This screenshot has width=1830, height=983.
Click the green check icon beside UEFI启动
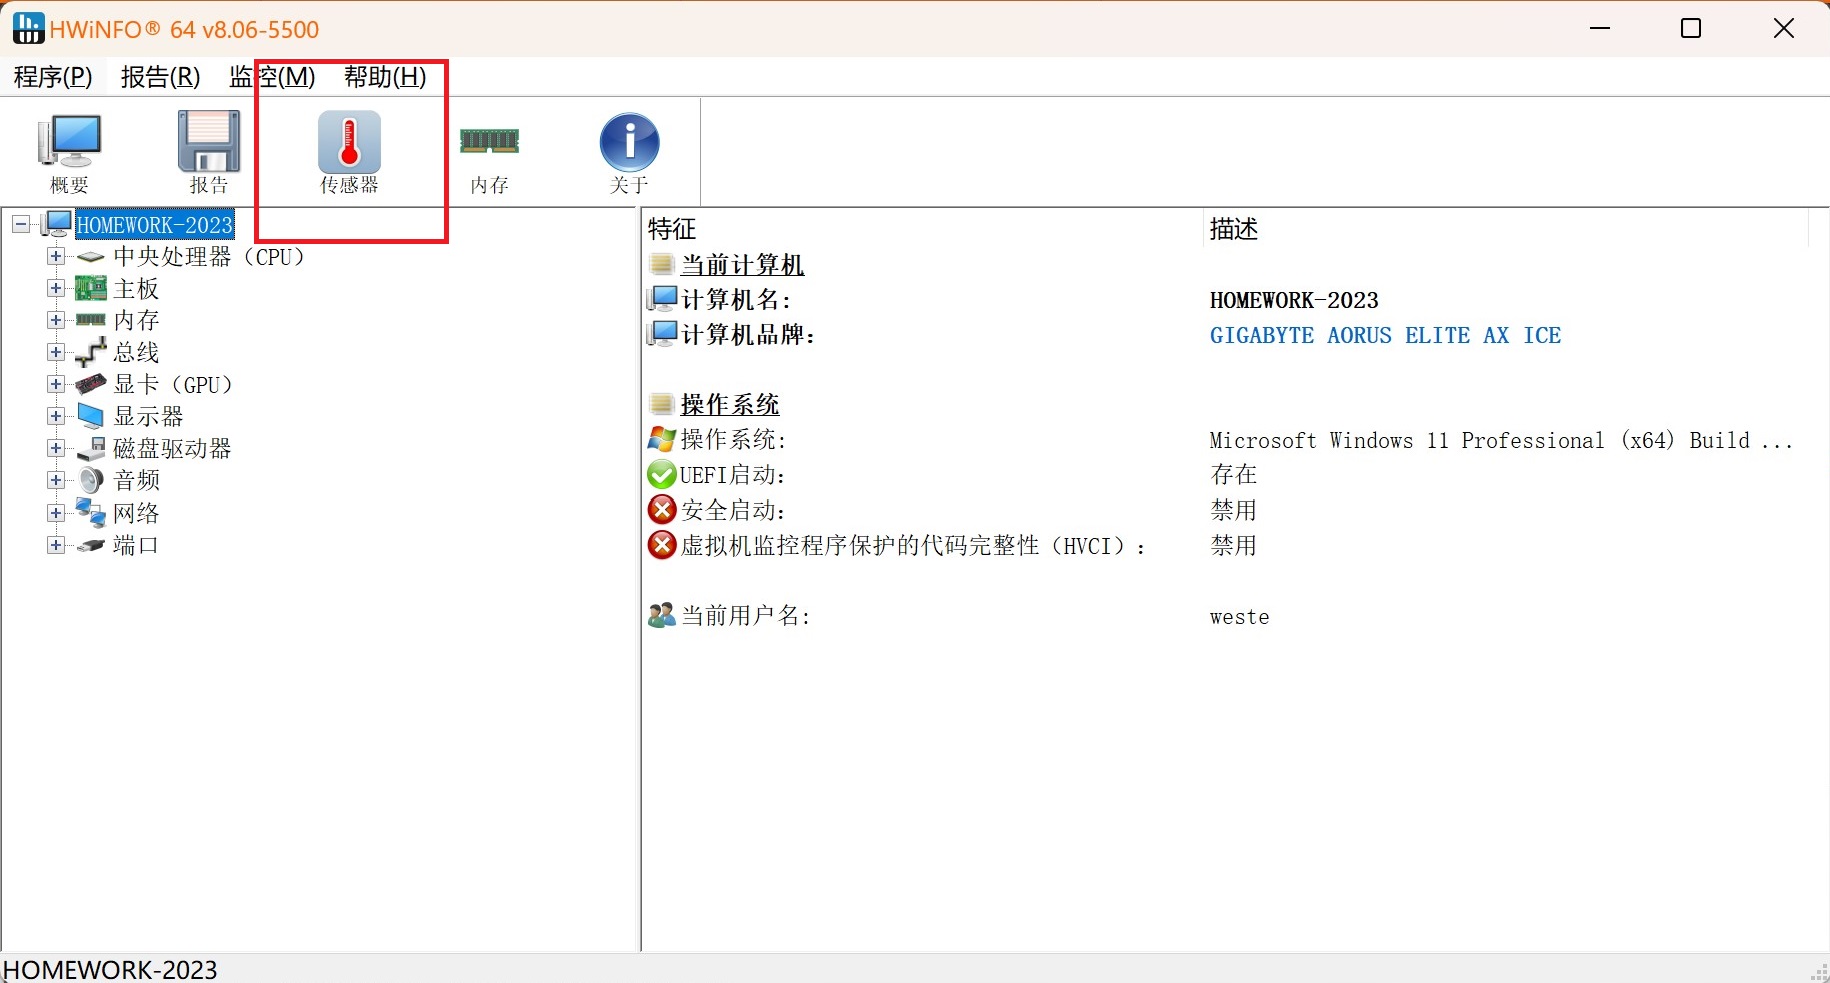tap(661, 474)
